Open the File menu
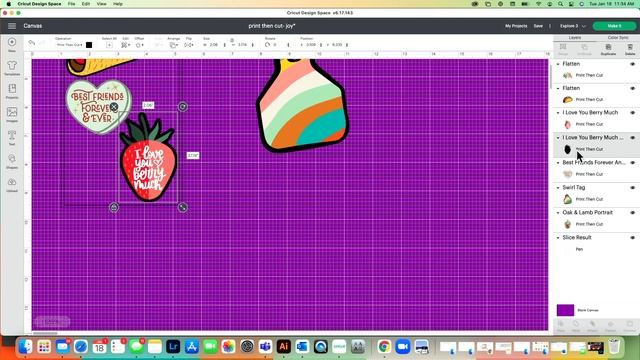Image resolution: width=640 pixels, height=360 pixels. click(71, 4)
